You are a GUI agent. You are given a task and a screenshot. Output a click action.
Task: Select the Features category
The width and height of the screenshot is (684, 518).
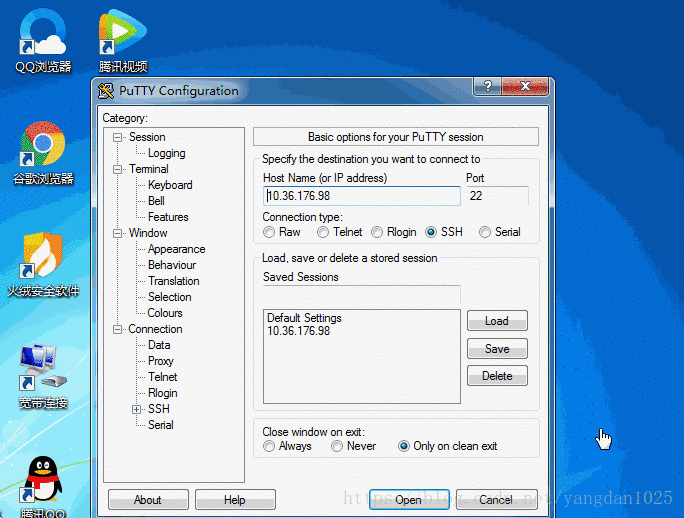pos(168,217)
